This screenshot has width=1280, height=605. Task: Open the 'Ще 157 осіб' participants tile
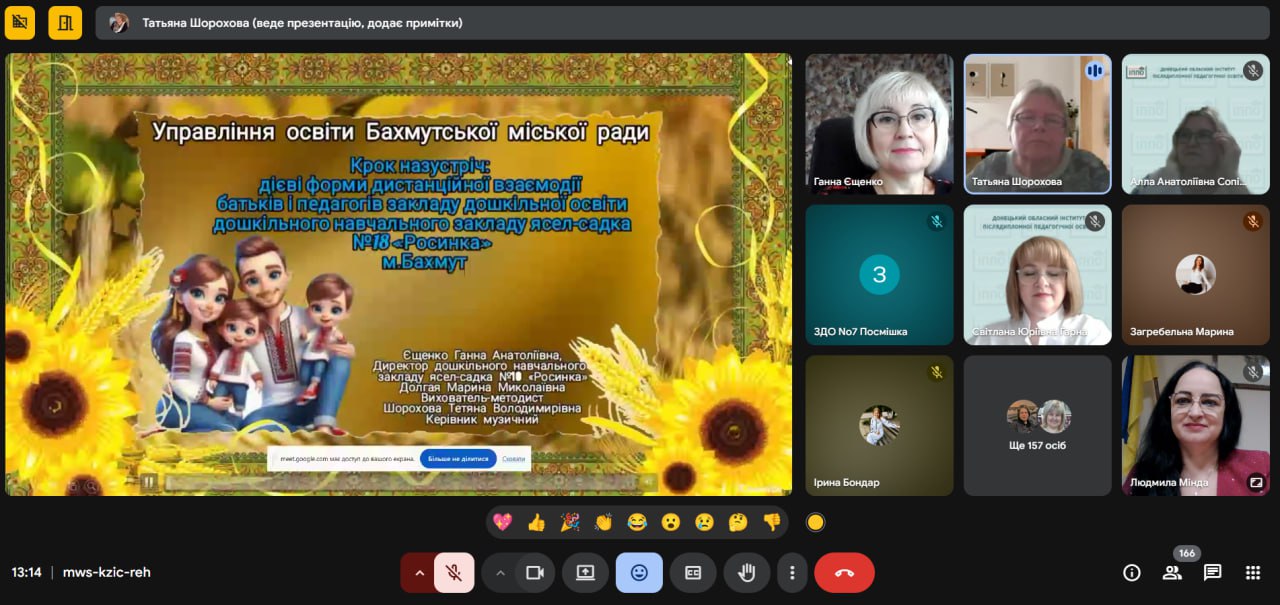1037,425
